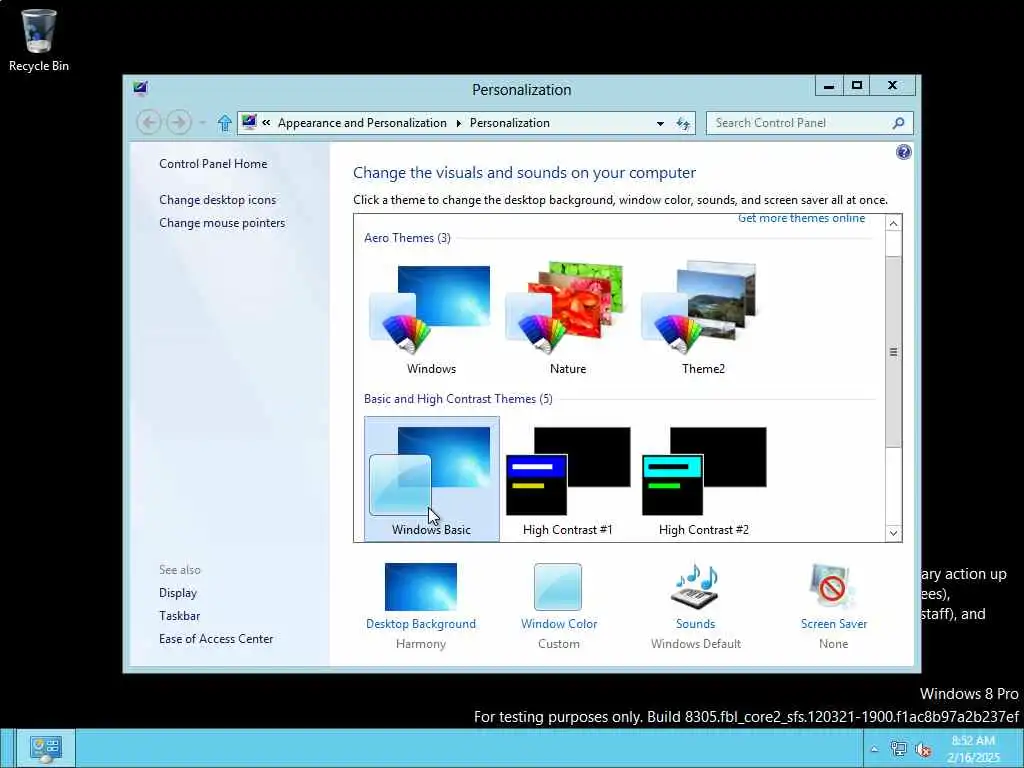Minimize the Personalization window
1024x768 pixels.
pos(829,86)
